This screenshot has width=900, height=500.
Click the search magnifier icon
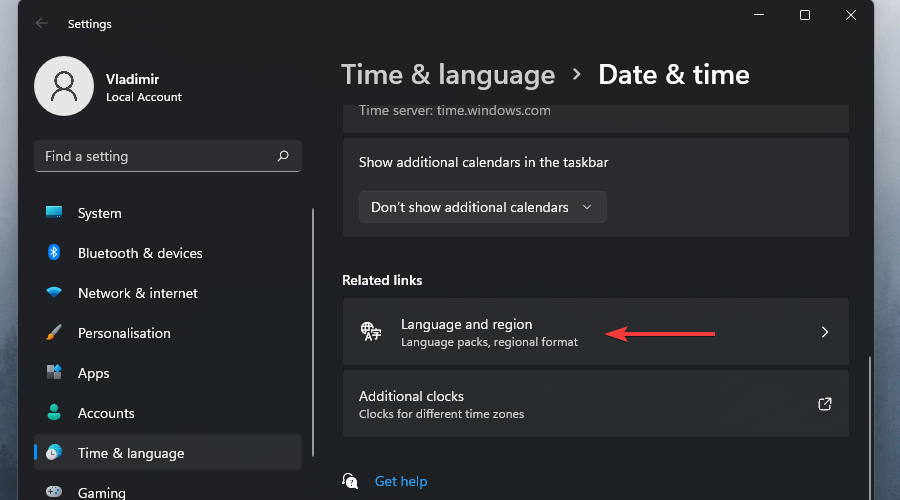click(283, 156)
